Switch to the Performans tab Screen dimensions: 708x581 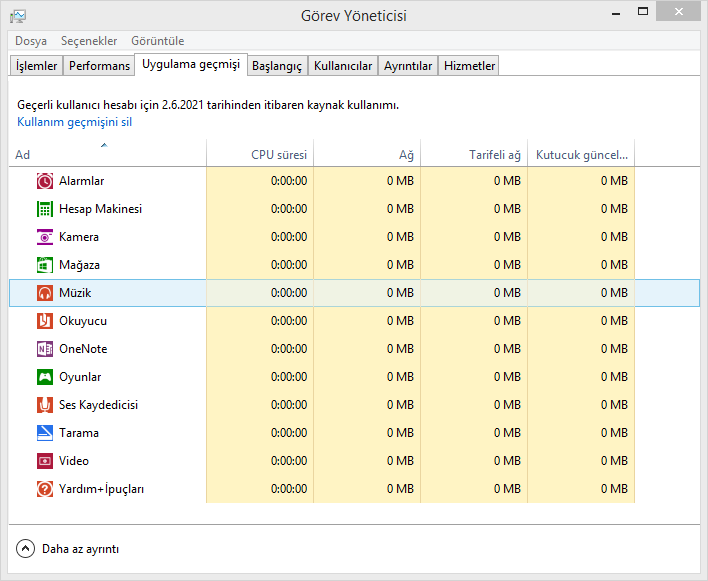(x=99, y=66)
